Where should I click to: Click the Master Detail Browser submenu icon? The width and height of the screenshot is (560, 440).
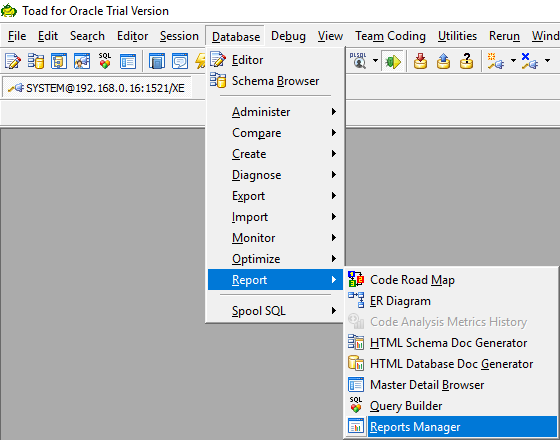point(356,385)
